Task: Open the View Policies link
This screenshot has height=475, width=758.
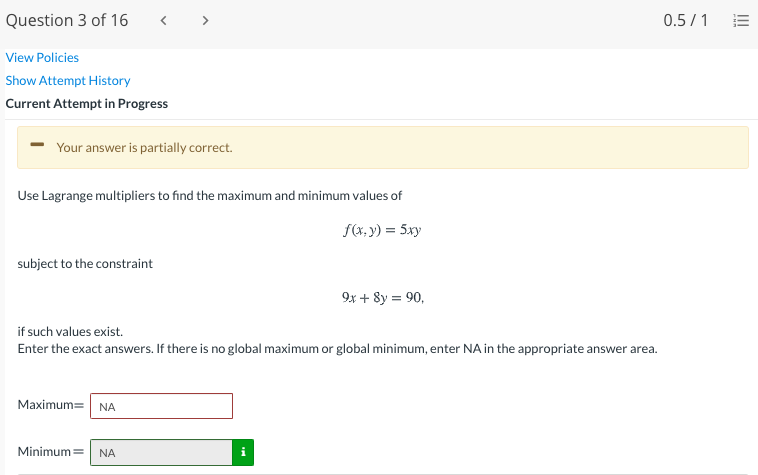Action: [x=42, y=58]
